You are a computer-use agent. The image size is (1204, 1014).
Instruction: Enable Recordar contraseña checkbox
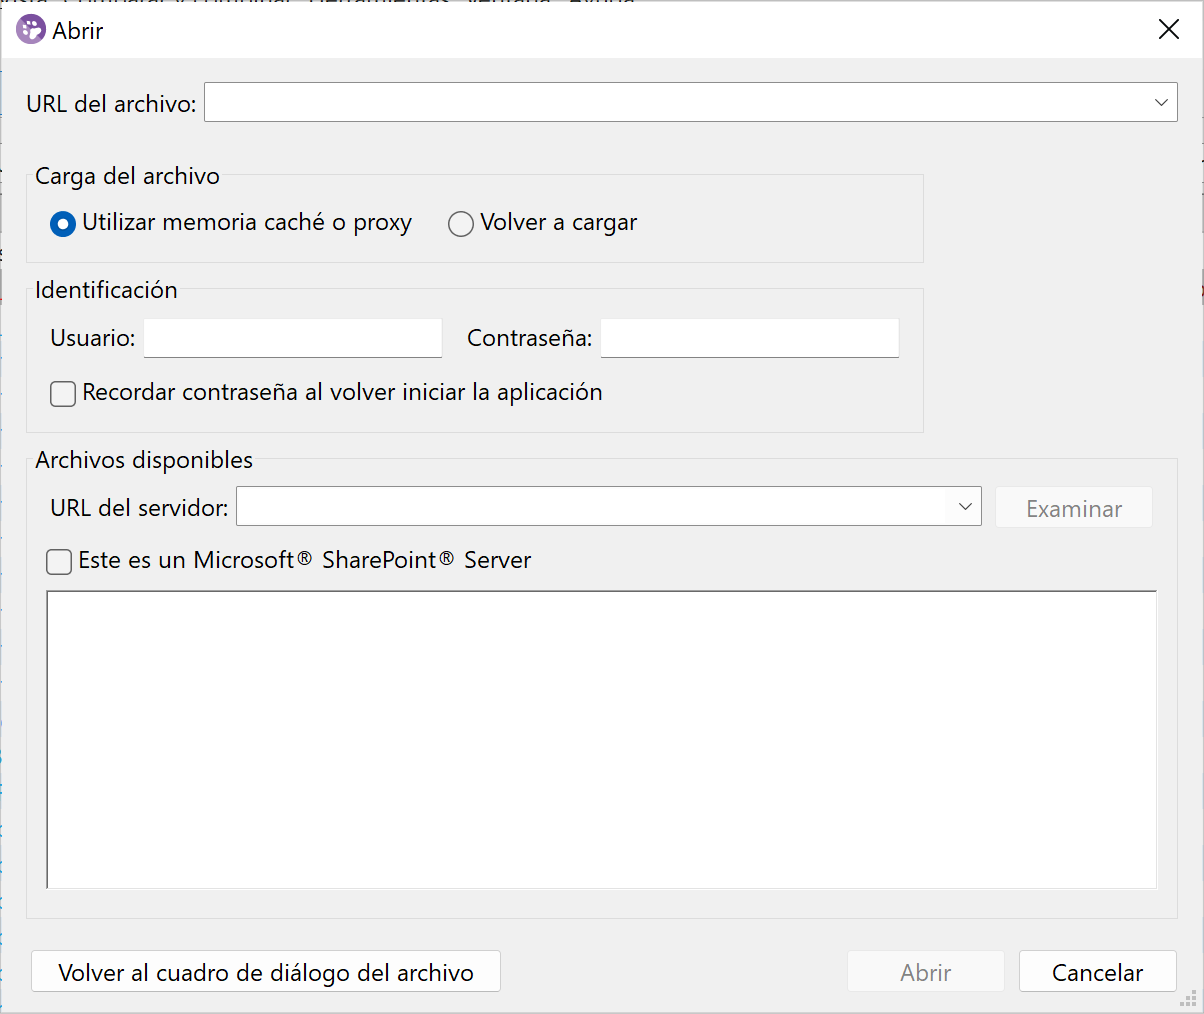[63, 394]
